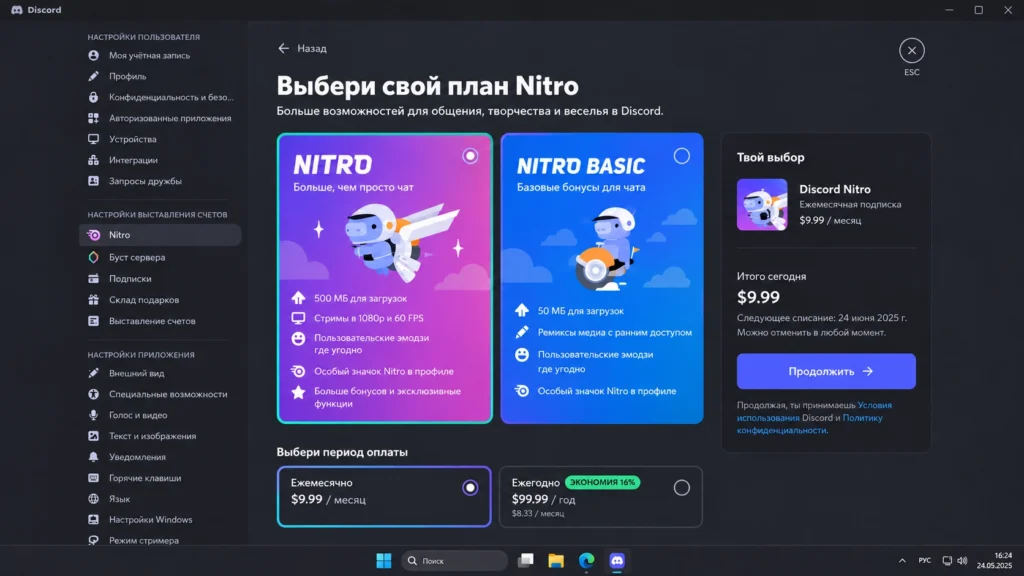Open the Политику конфиденциальности link
This screenshot has width=1024, height=576.
[809, 424]
